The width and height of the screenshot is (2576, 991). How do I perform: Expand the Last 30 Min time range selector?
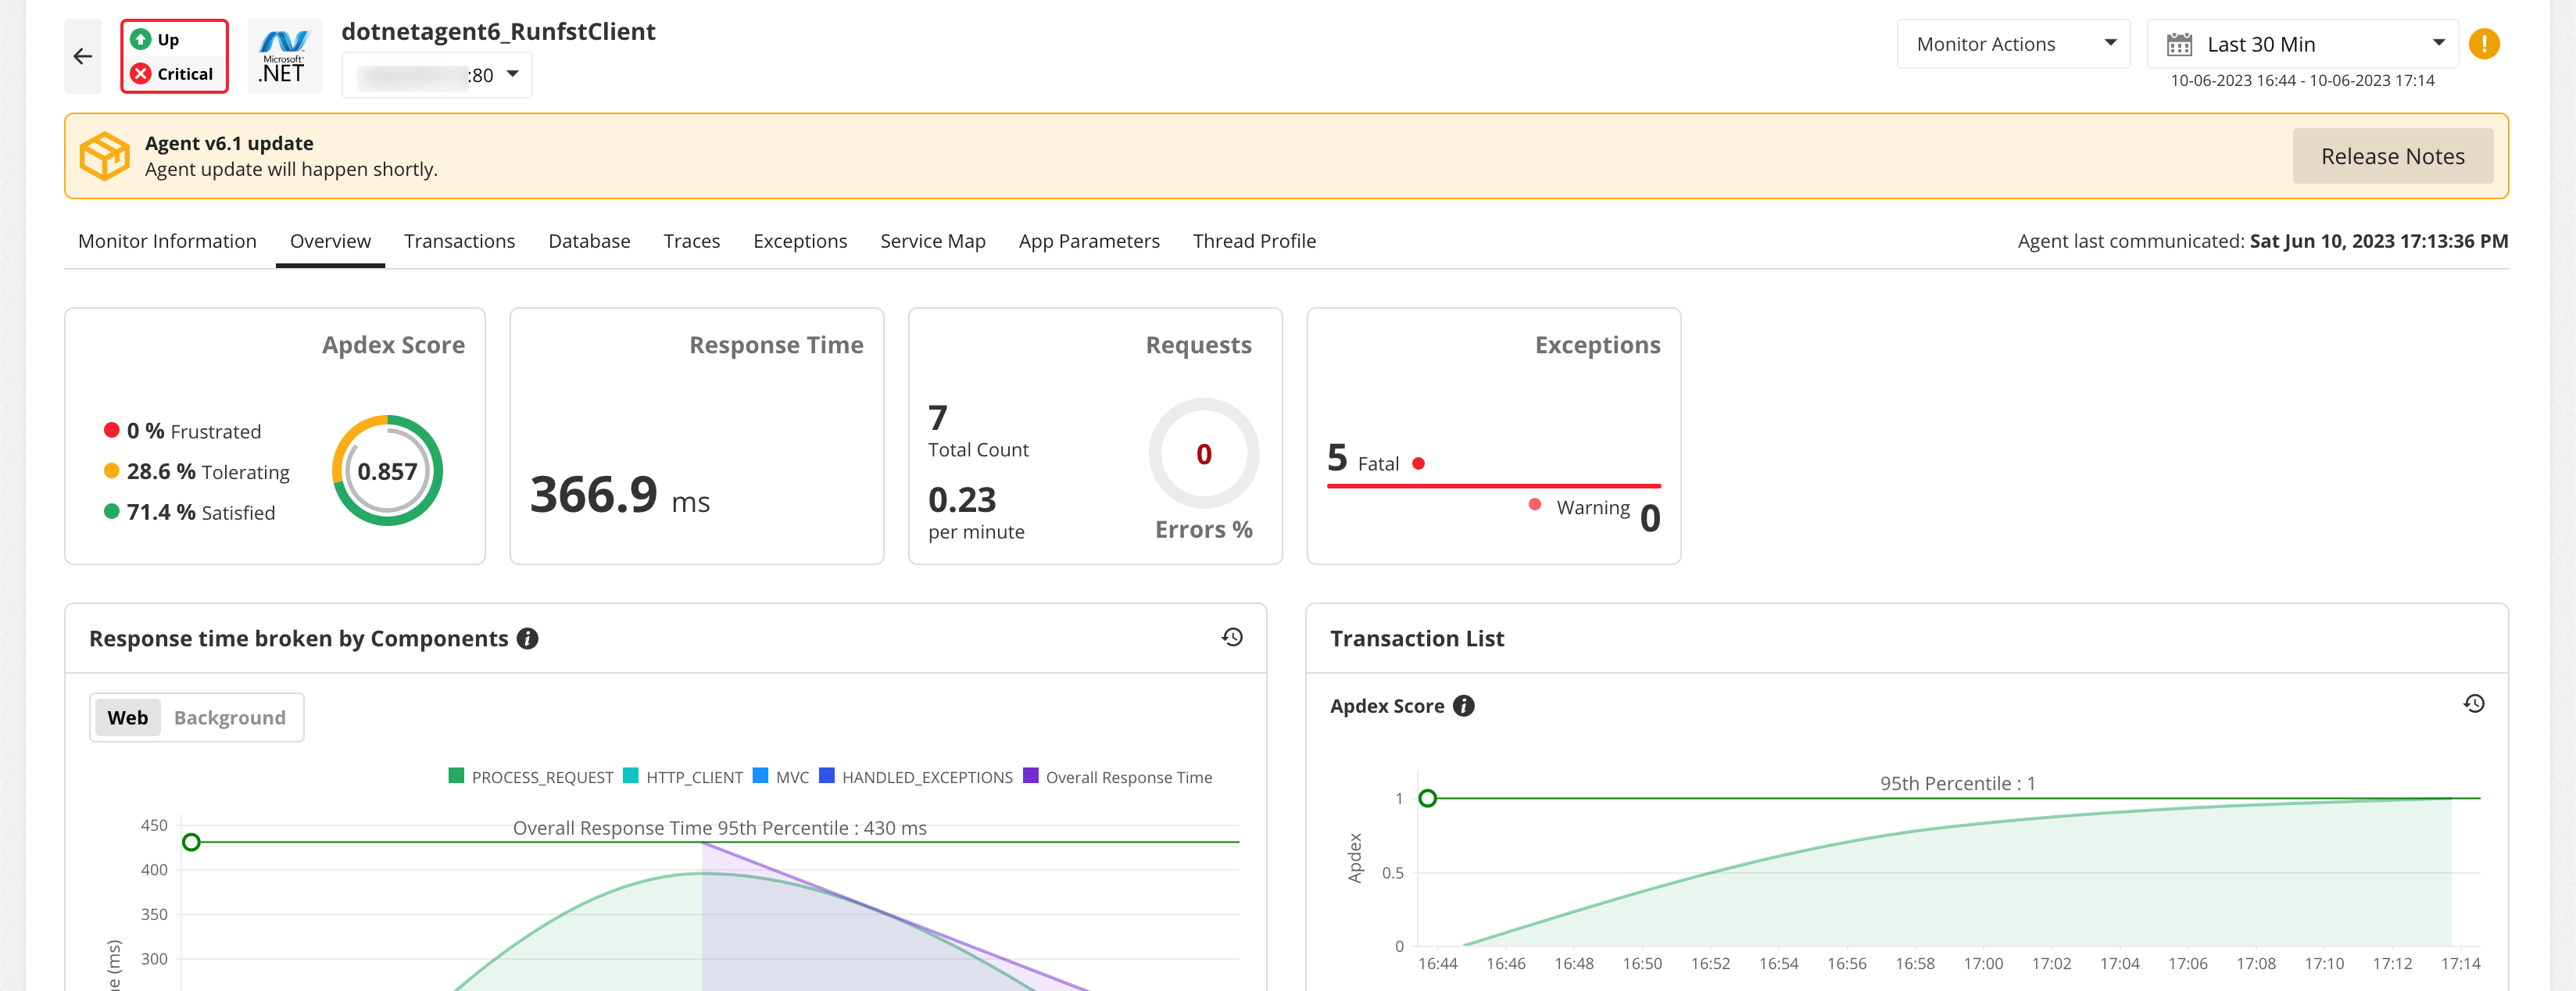point(2300,44)
